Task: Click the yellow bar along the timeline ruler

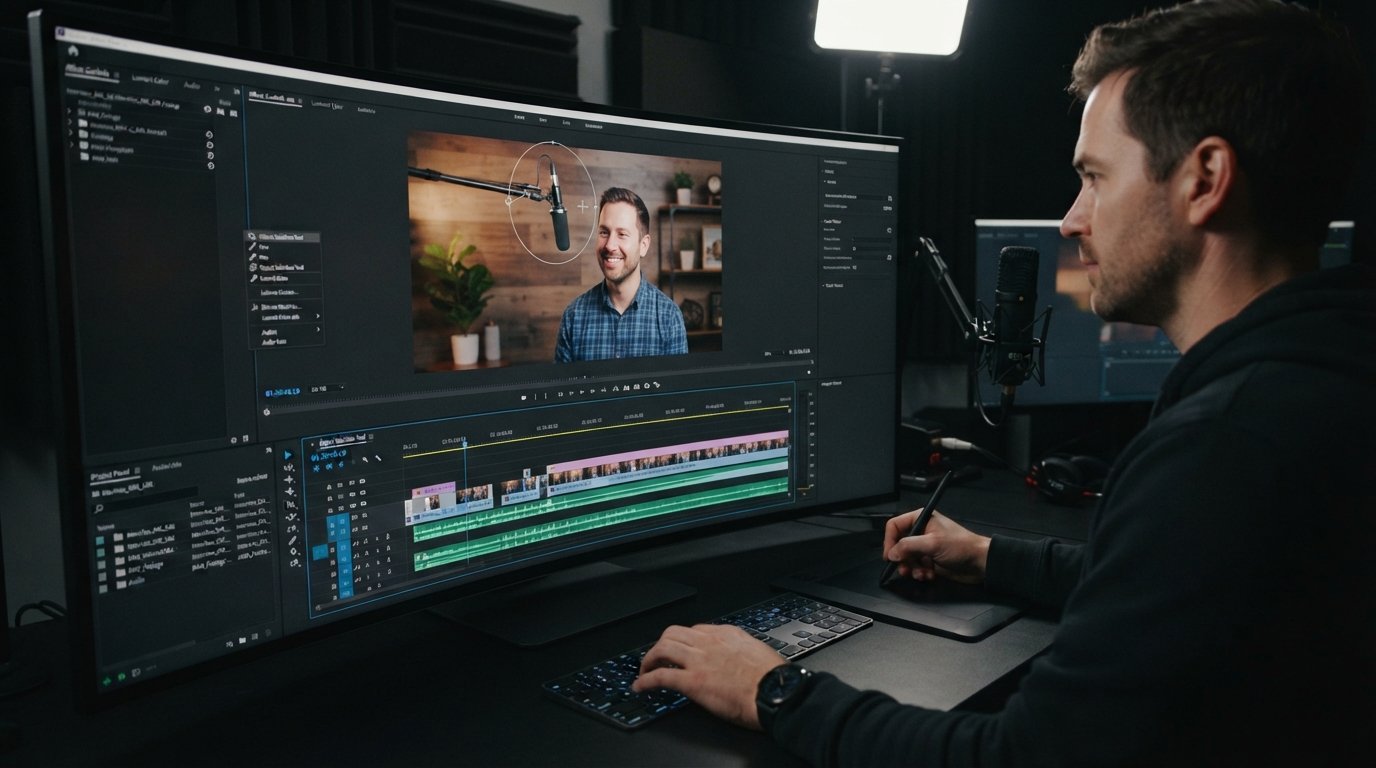Action: [597, 430]
